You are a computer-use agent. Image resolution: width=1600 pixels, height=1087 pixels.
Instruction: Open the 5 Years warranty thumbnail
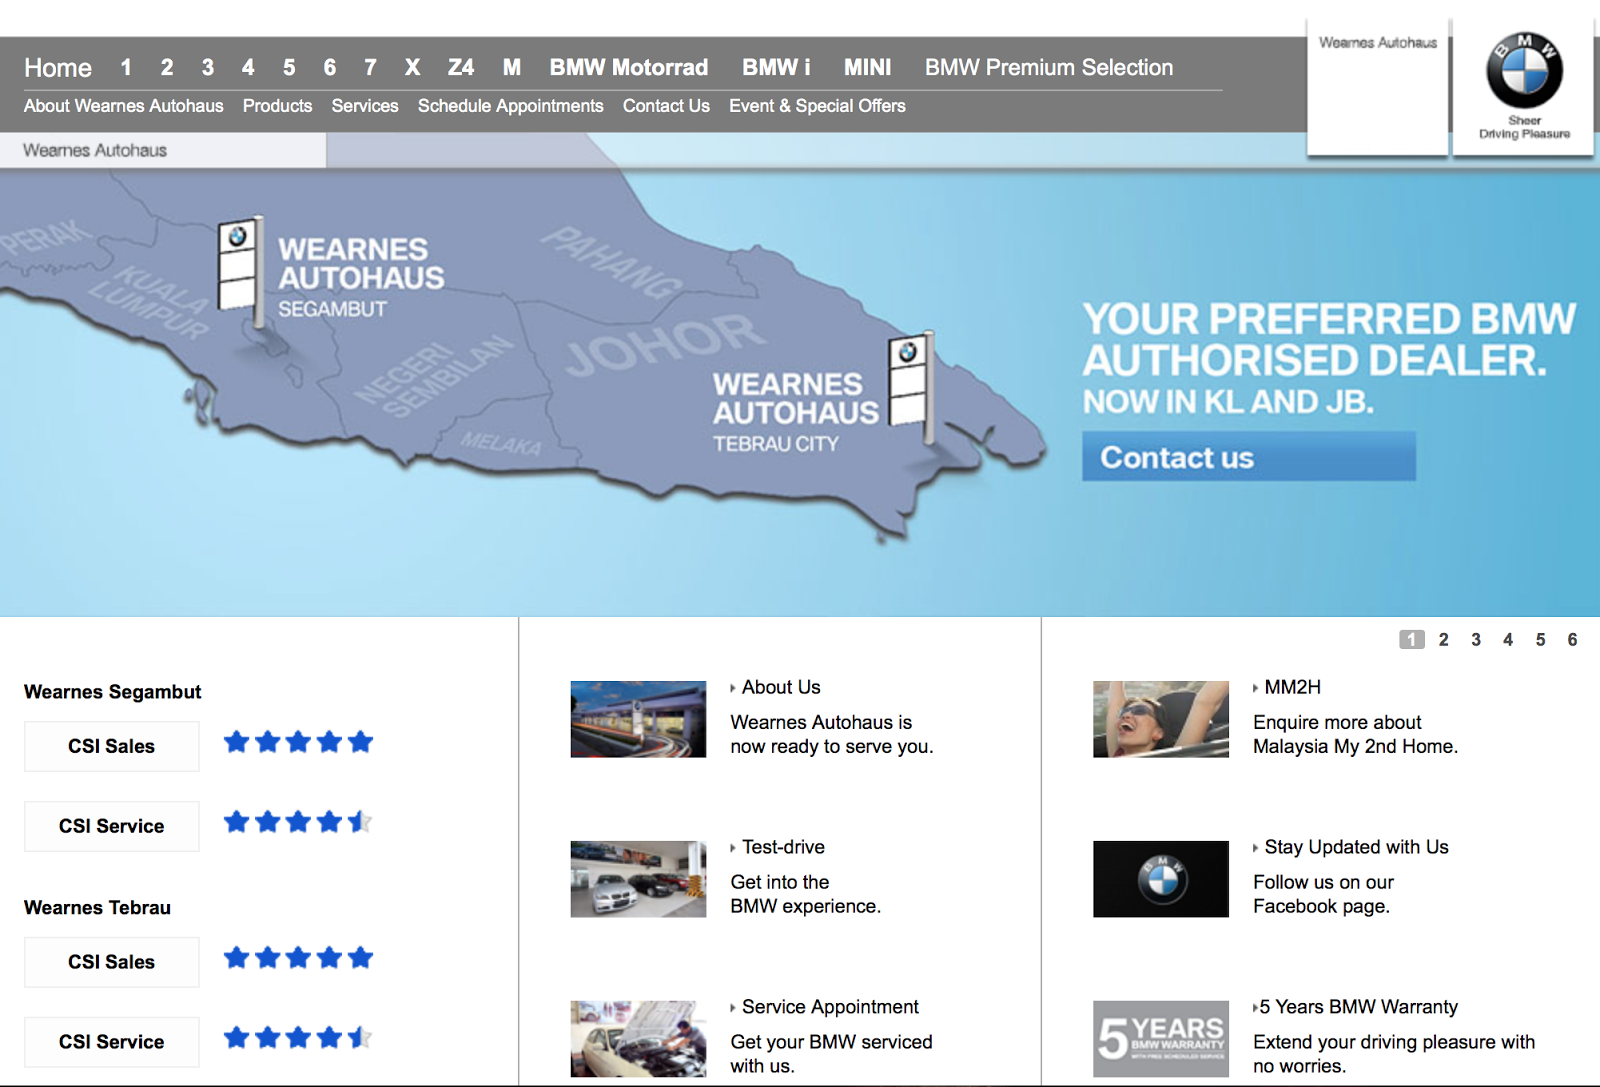point(1161,1039)
